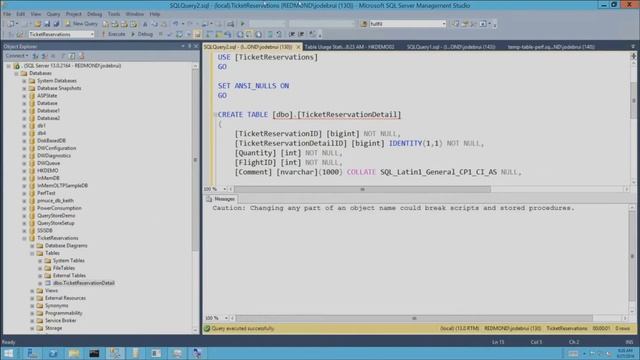The height and width of the screenshot is (360, 640).
Task: Toggle Include Live Query Statistics
Action: point(219,34)
